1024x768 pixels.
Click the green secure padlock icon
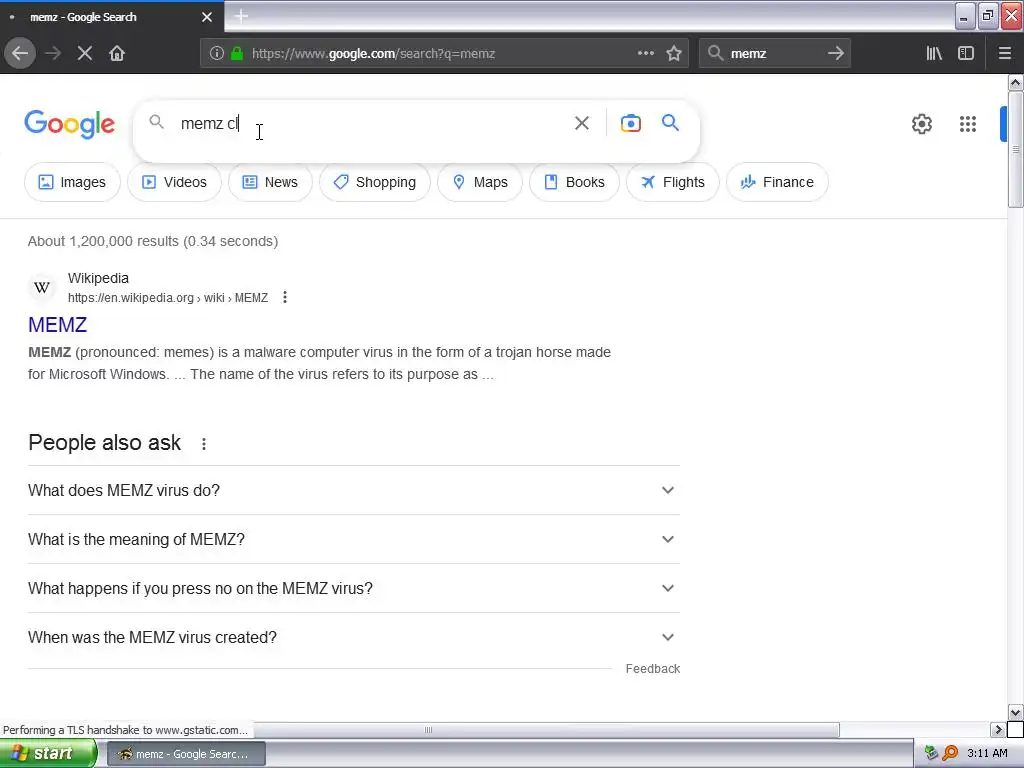pyautogui.click(x=237, y=53)
